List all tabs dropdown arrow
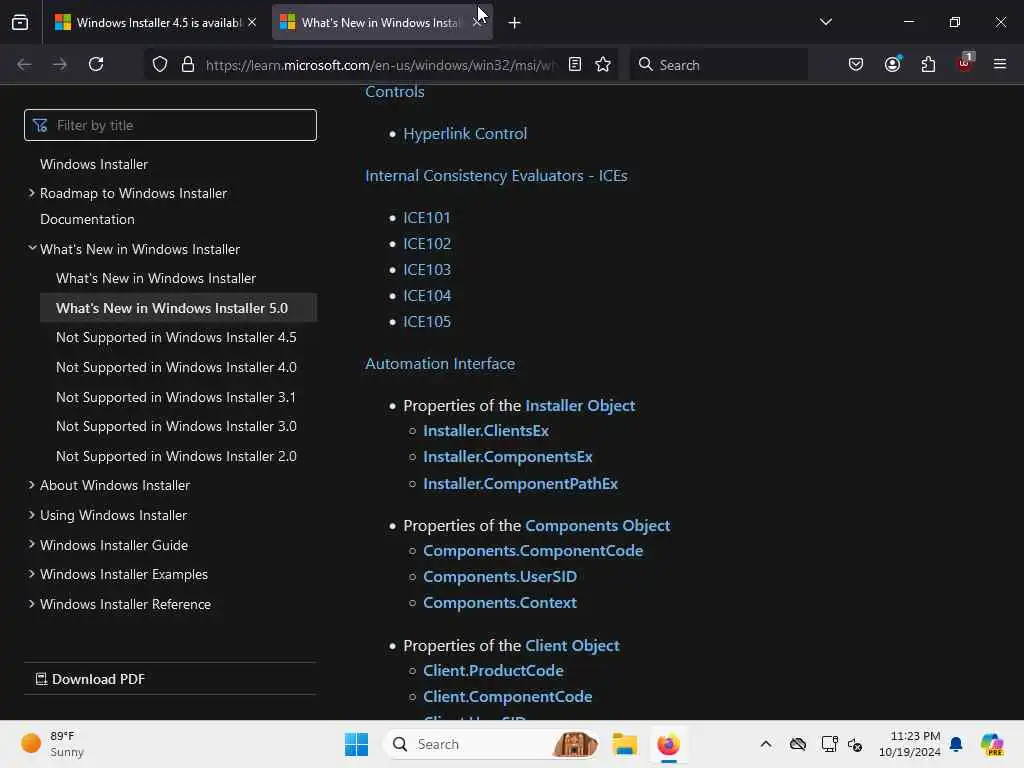 pyautogui.click(x=825, y=22)
